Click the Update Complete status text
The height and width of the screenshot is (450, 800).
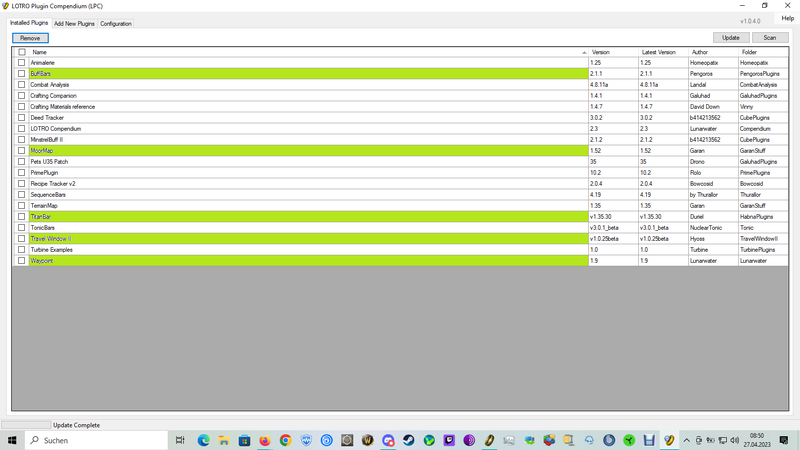click(x=77, y=425)
